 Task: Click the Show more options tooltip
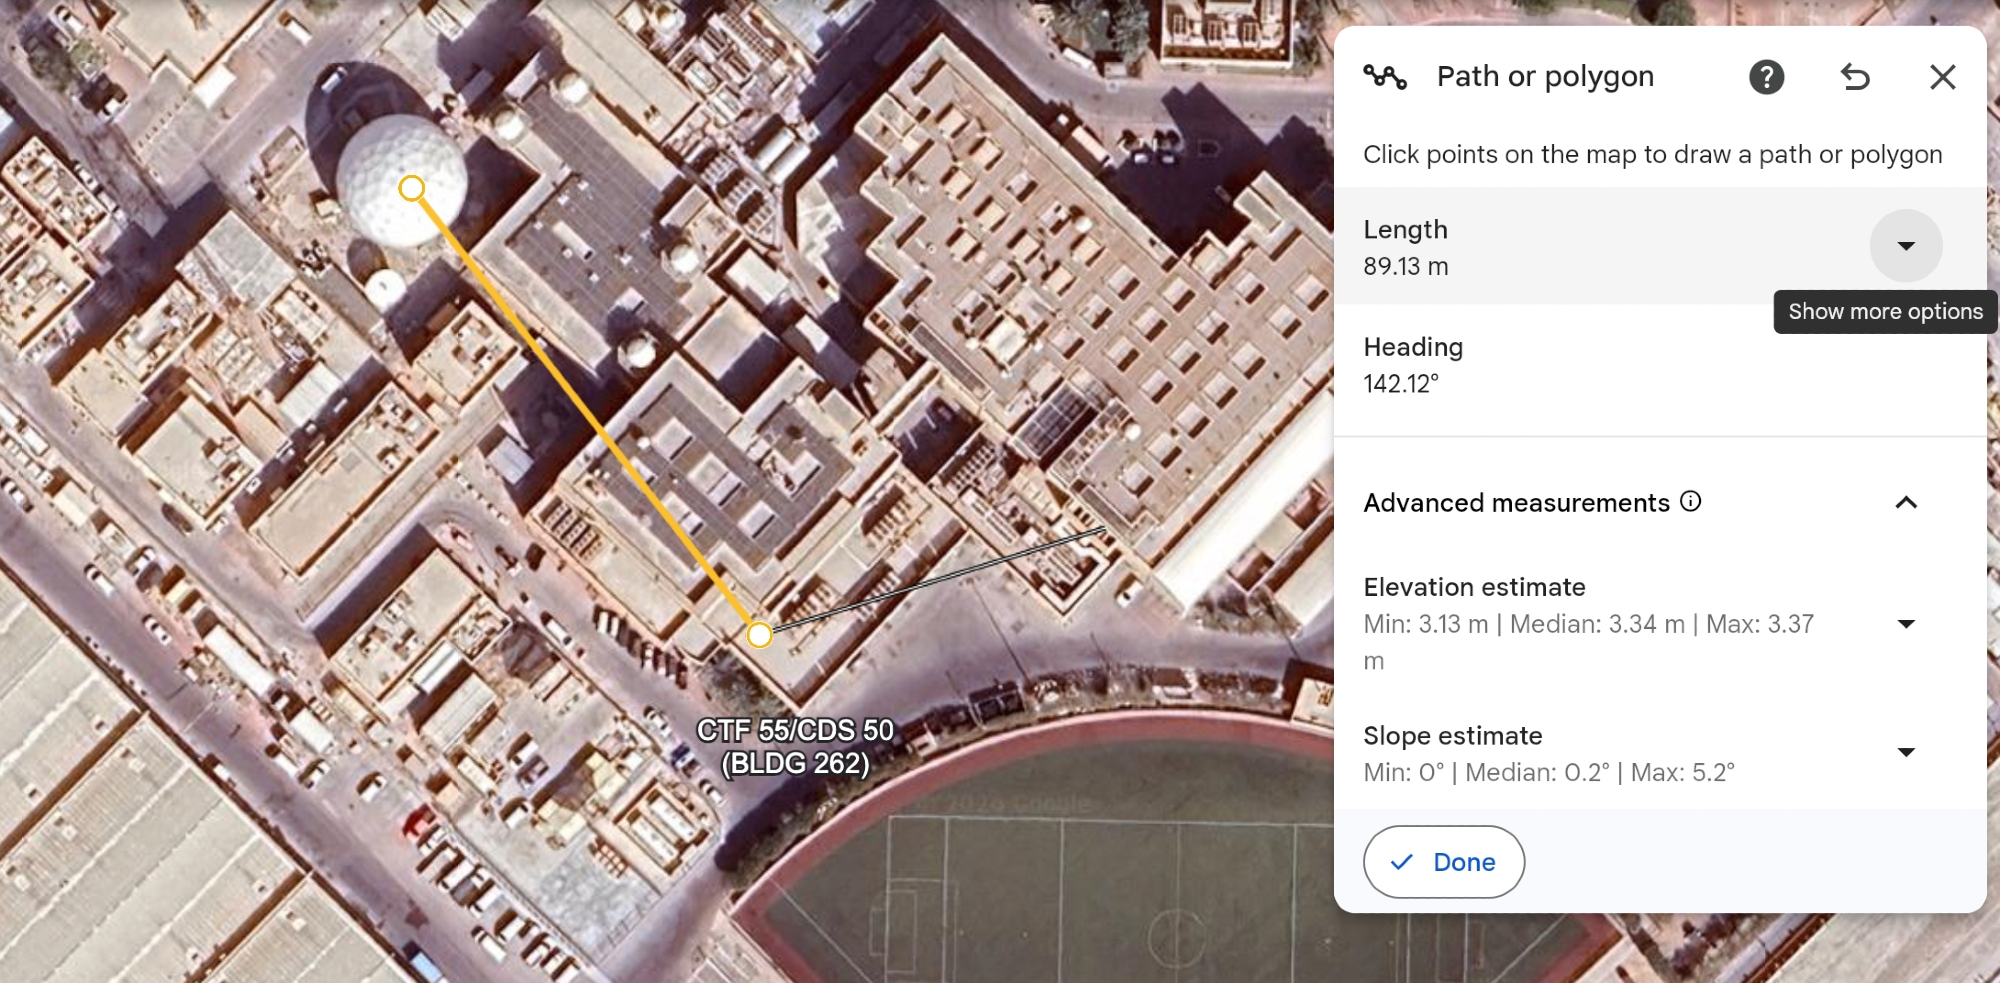click(x=1885, y=312)
